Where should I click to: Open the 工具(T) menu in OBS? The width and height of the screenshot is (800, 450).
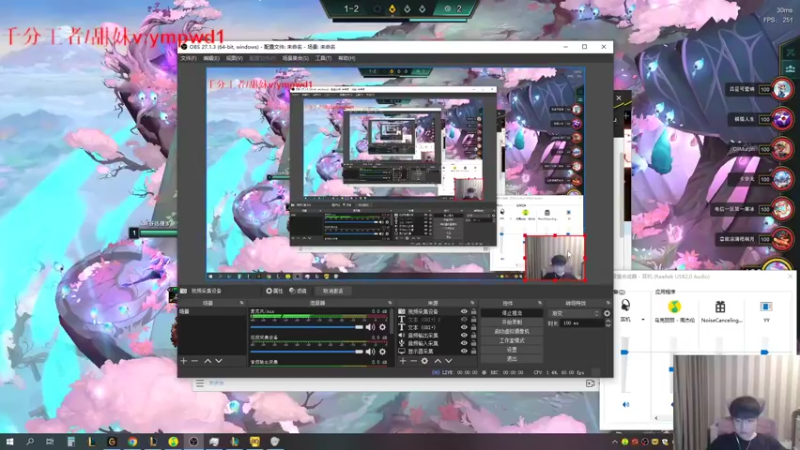(323, 58)
